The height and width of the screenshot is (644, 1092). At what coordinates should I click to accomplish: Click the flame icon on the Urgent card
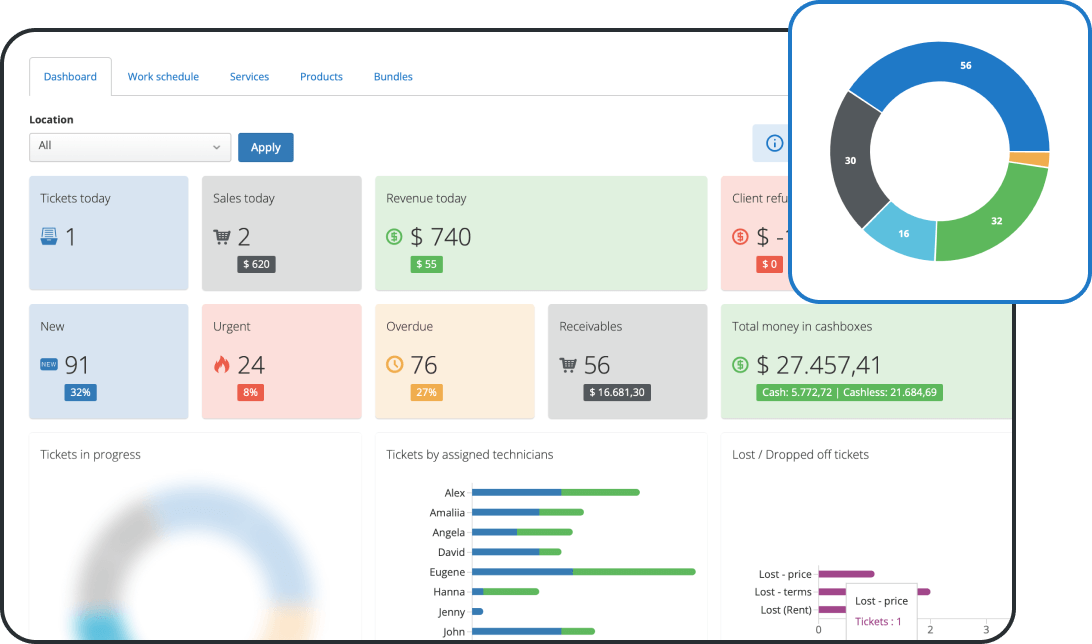(222, 364)
